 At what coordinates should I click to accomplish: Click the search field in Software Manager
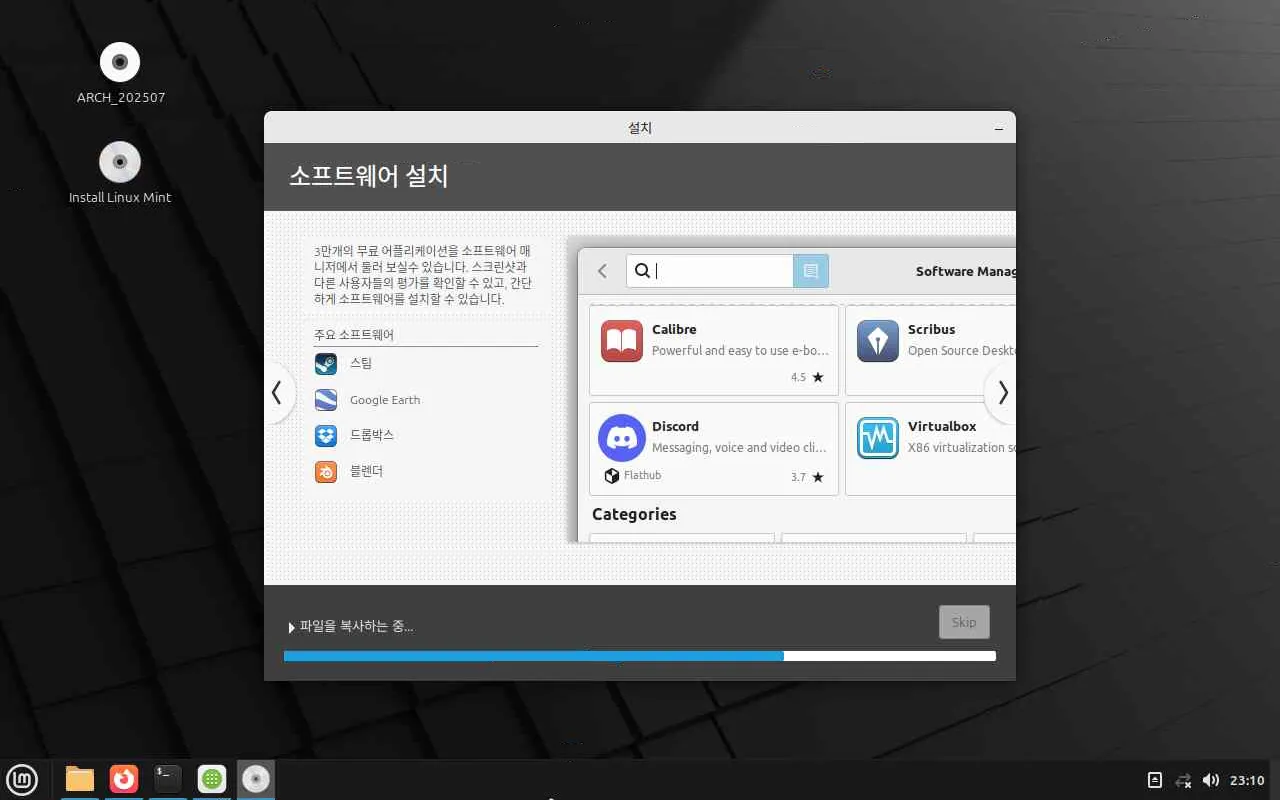click(x=710, y=271)
